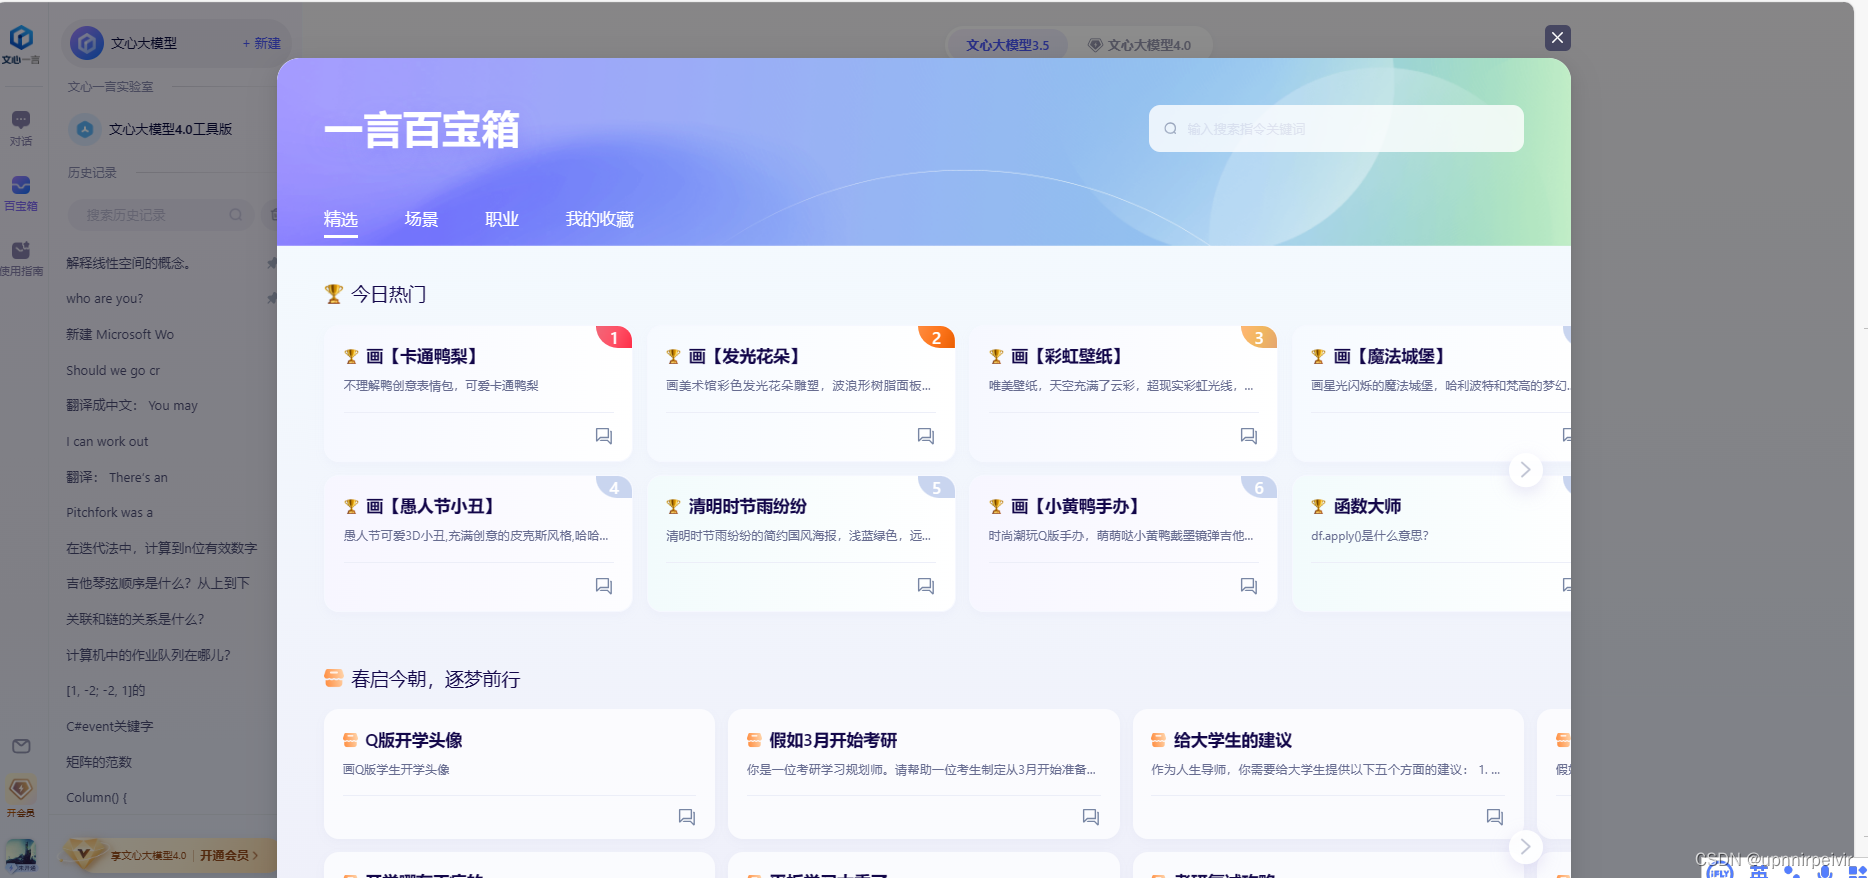Focus the 搜索历史记录 input
The height and width of the screenshot is (878, 1868).
(x=160, y=215)
